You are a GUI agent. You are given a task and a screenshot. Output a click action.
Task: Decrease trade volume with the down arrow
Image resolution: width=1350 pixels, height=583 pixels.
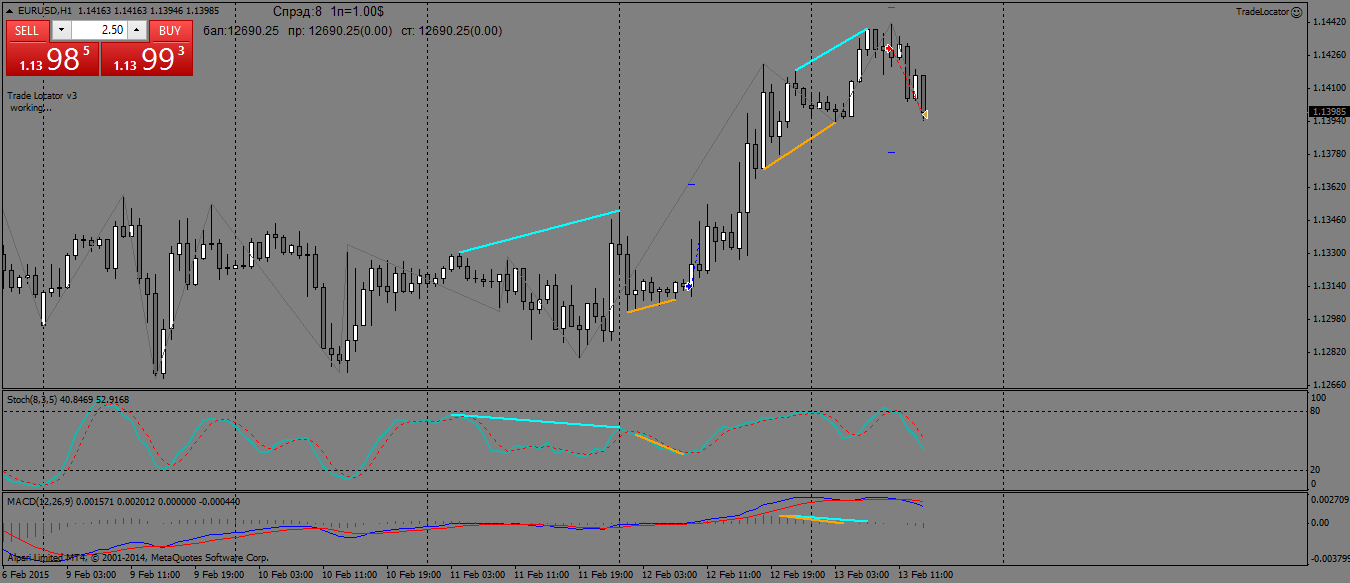61,31
